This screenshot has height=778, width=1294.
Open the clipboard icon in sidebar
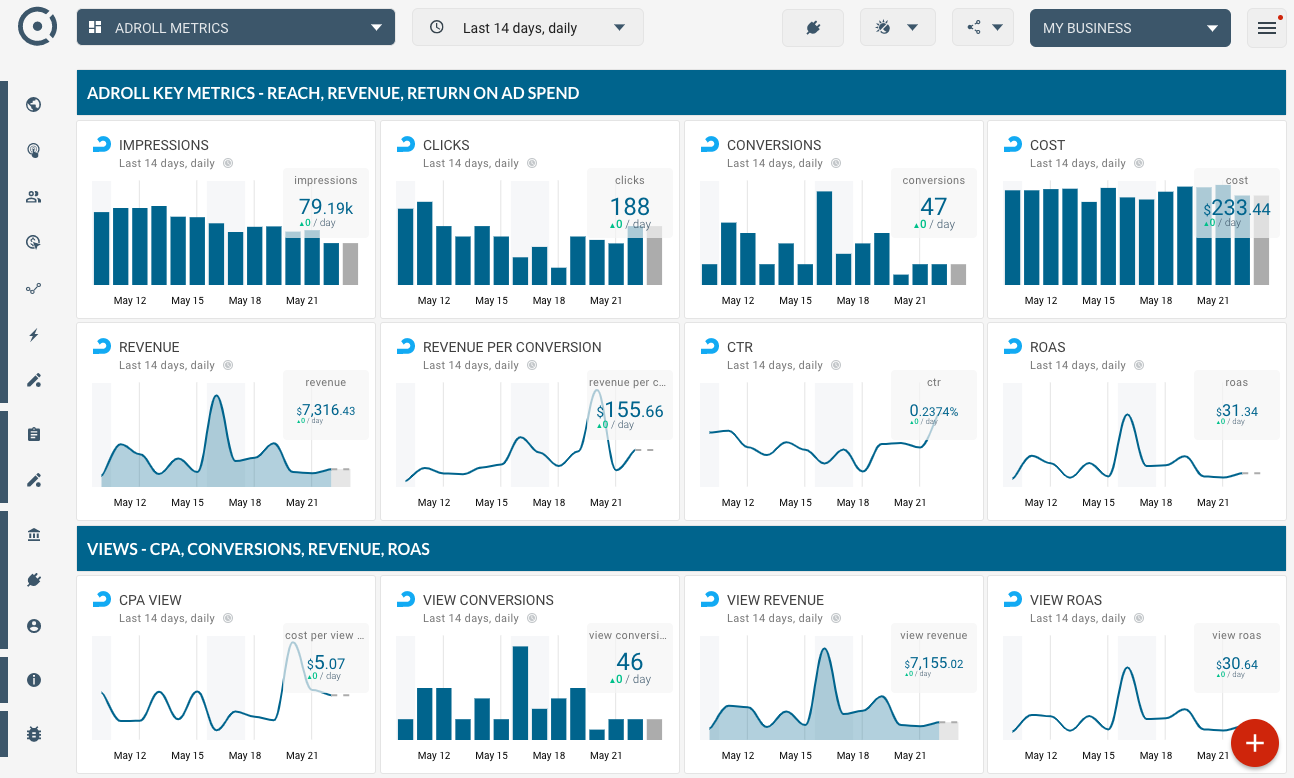tap(34, 434)
